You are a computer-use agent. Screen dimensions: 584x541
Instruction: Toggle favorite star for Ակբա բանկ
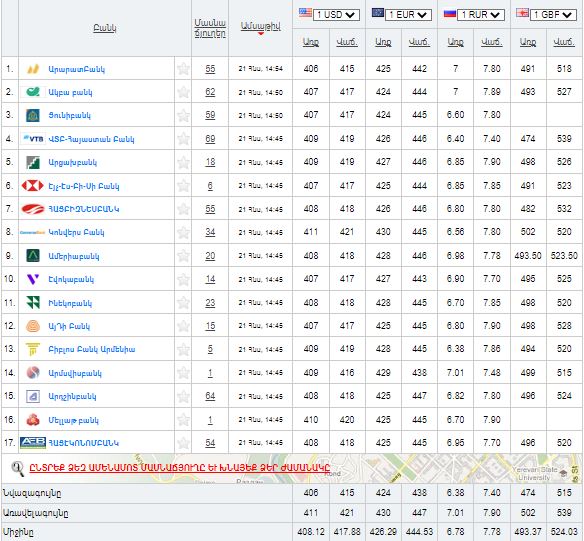coord(183,92)
